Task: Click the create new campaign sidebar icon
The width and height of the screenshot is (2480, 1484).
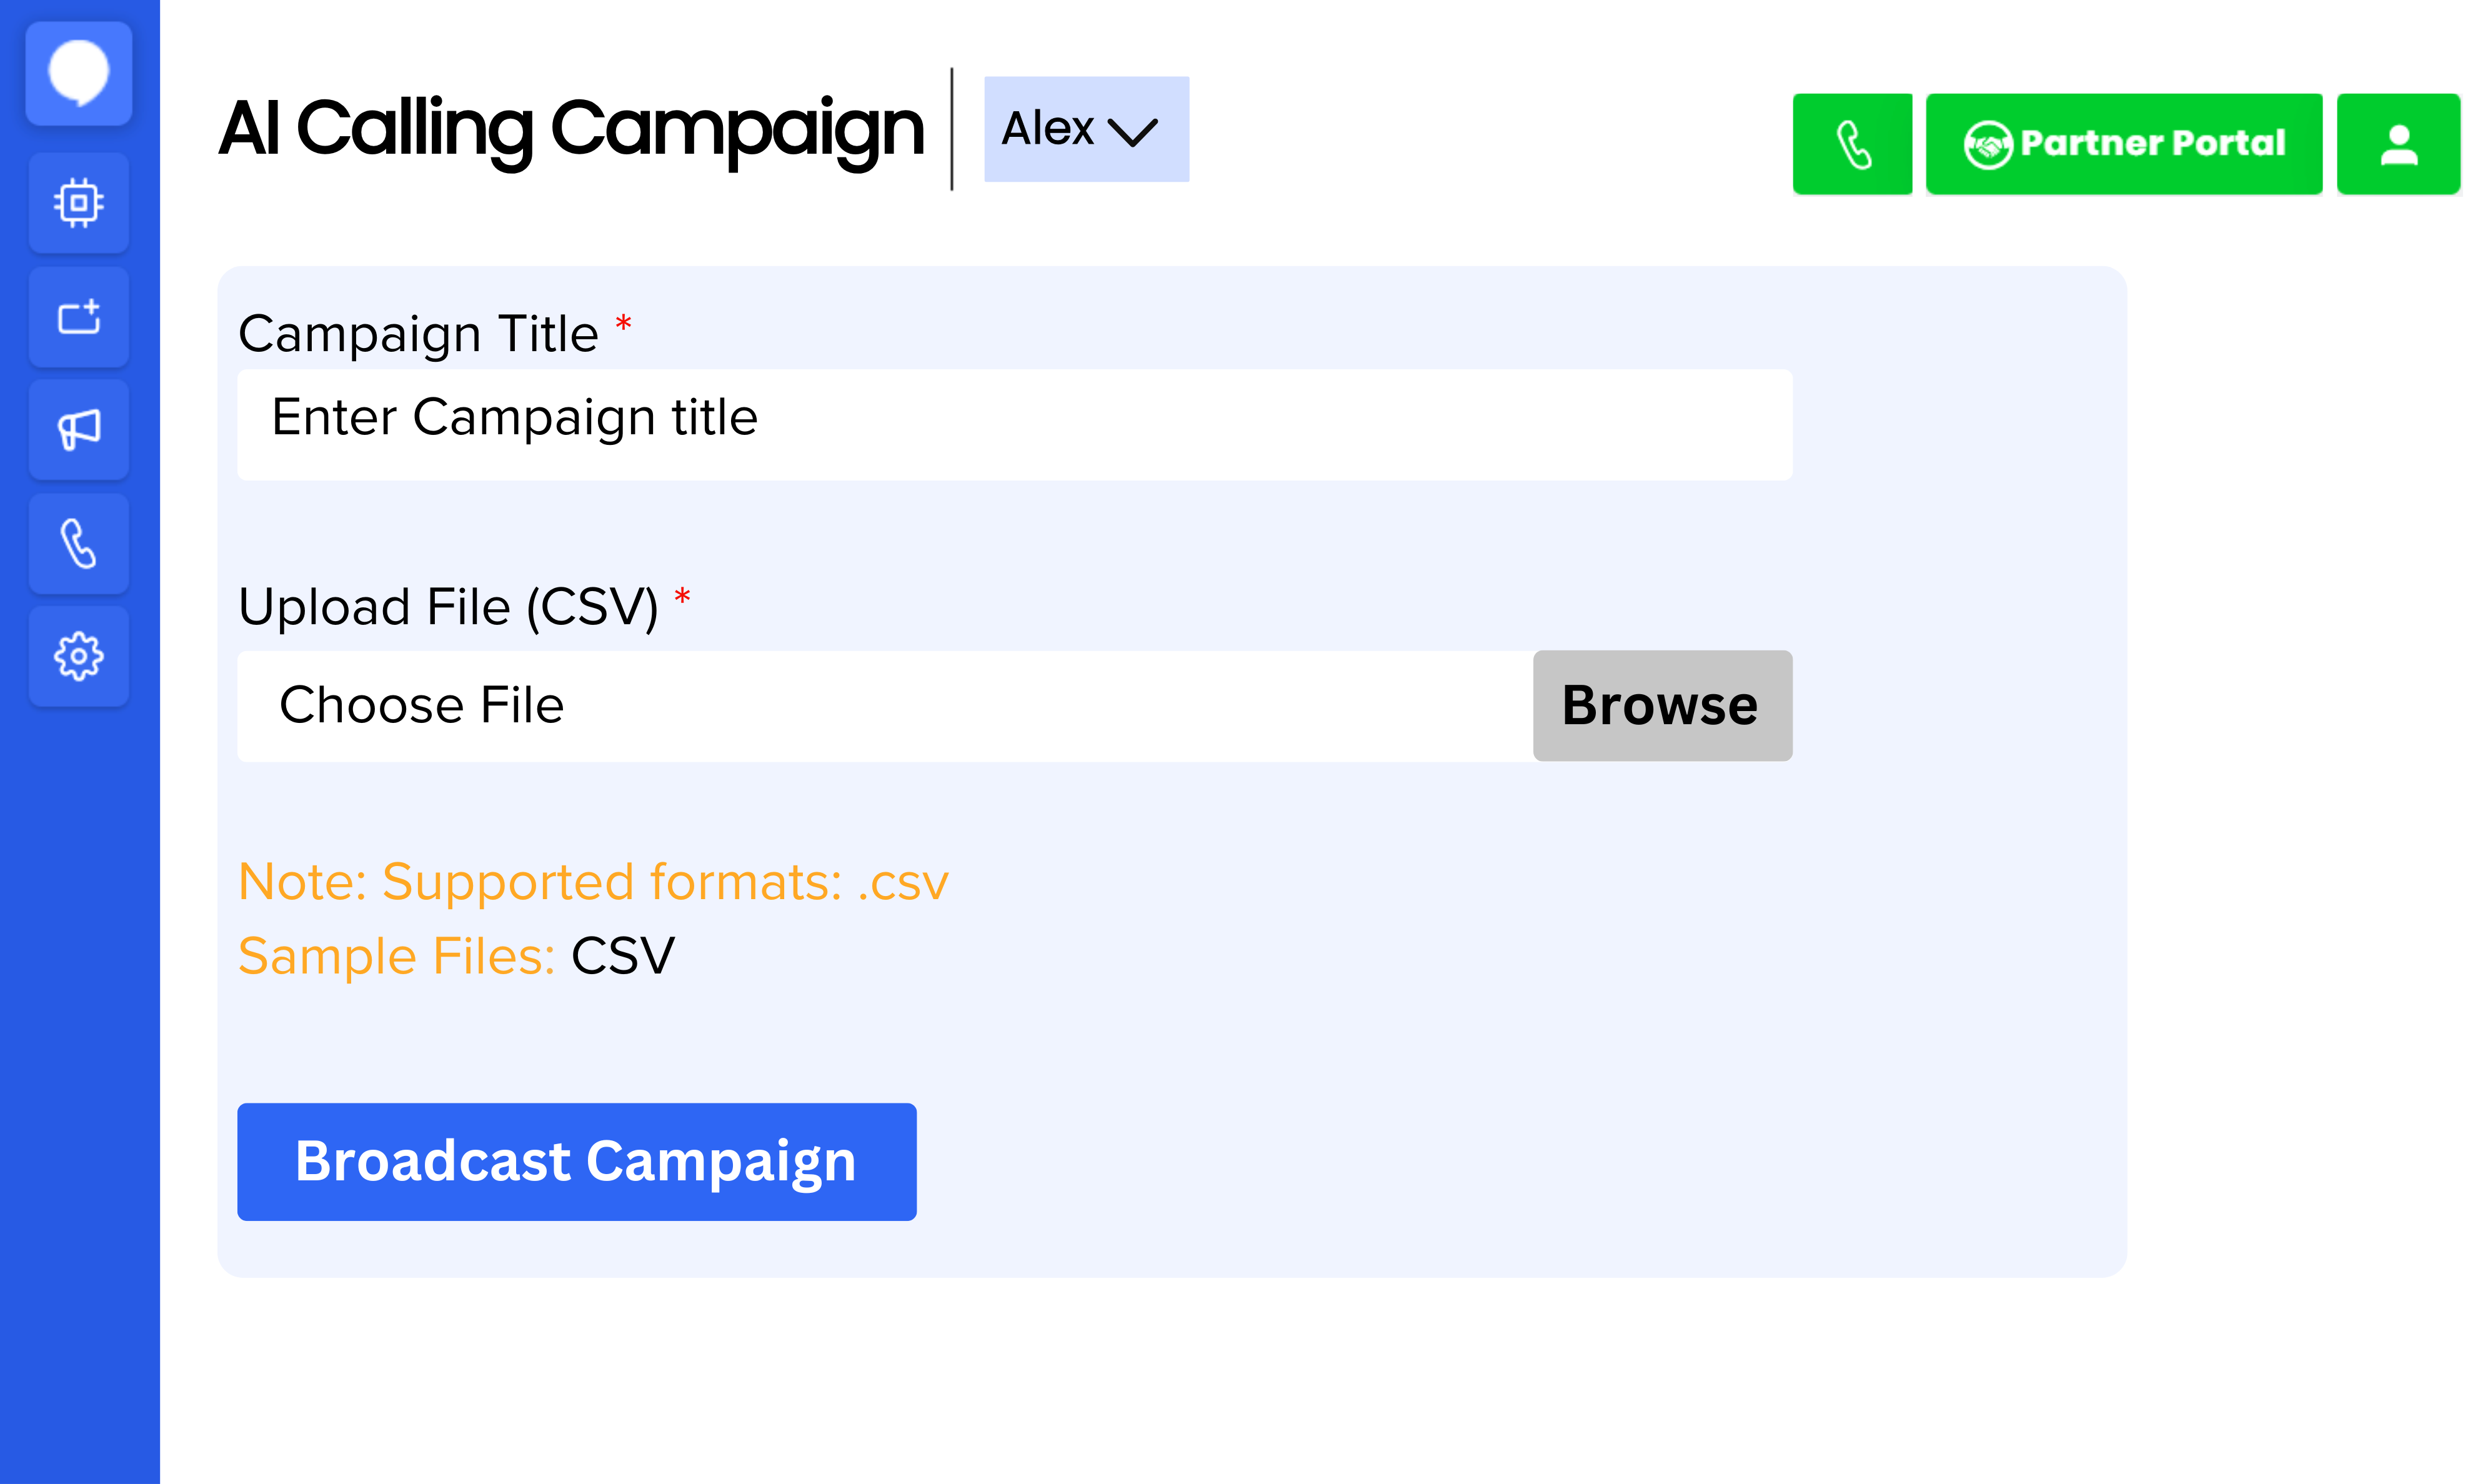Action: 78,317
